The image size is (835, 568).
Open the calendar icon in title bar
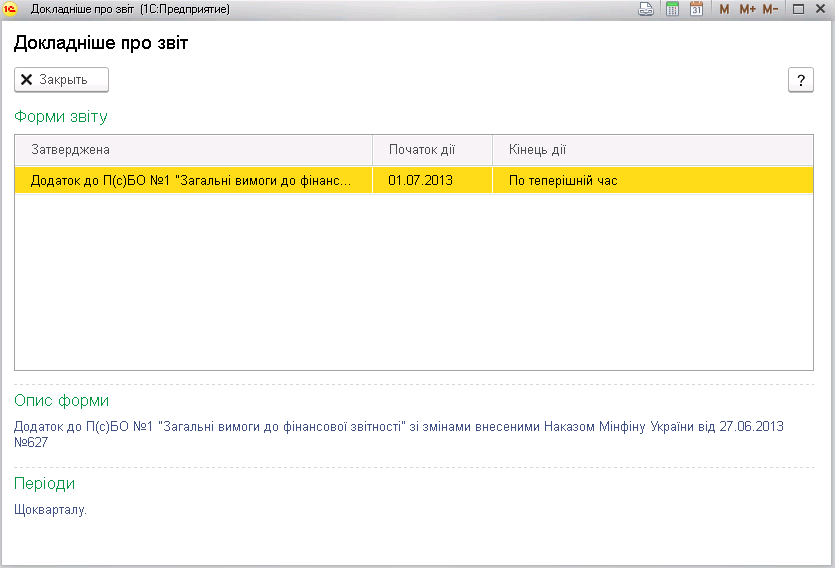[696, 9]
